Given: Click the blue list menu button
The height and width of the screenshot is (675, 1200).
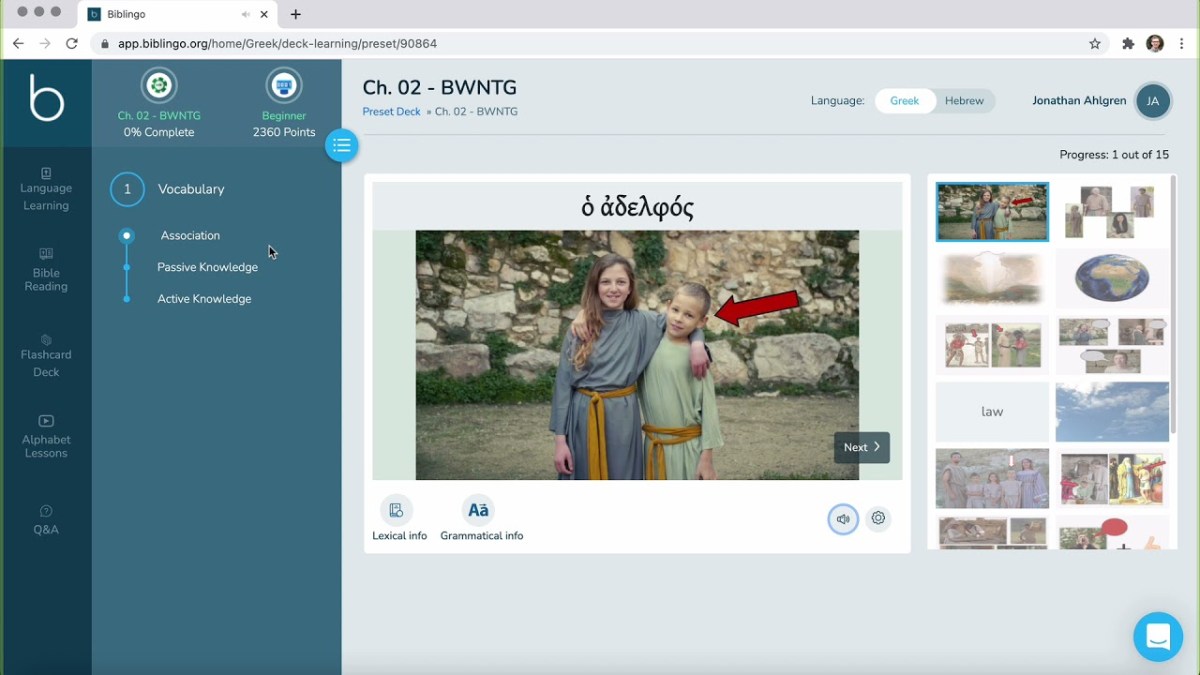Looking at the screenshot, I should (x=342, y=145).
